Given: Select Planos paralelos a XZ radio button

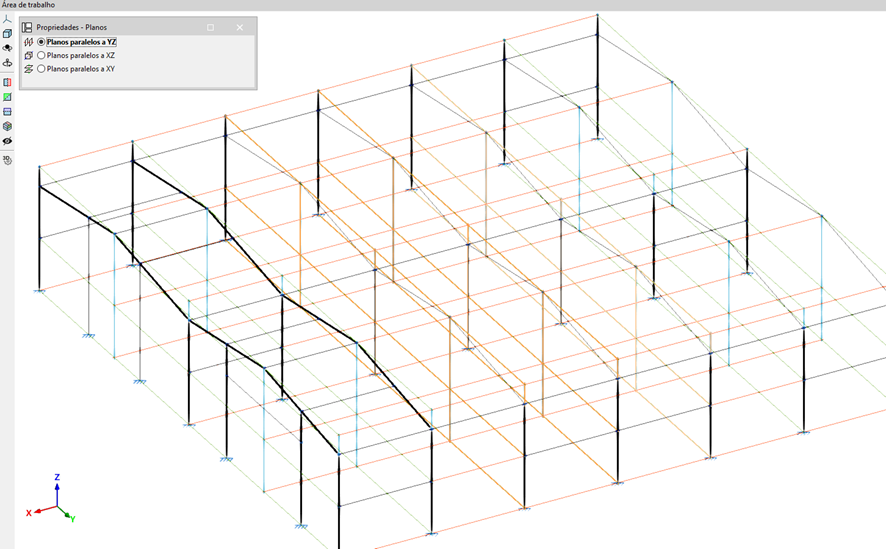Looking at the screenshot, I should pos(41,55).
